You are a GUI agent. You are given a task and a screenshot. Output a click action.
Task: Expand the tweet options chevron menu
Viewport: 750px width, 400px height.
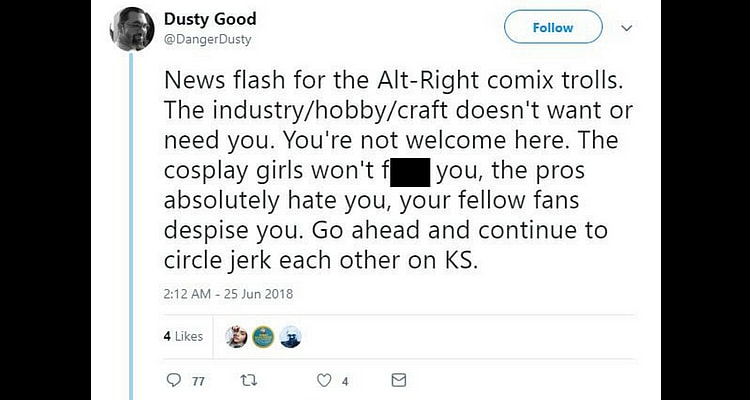[627, 28]
